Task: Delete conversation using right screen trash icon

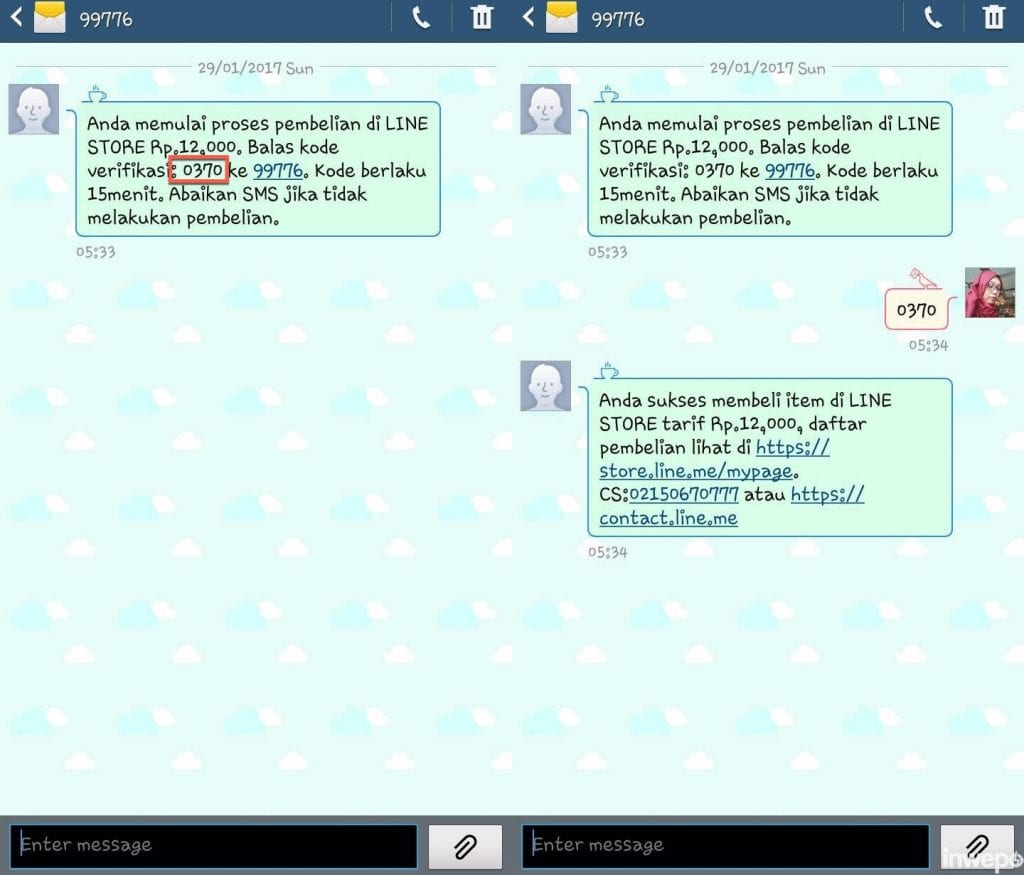Action: (993, 17)
